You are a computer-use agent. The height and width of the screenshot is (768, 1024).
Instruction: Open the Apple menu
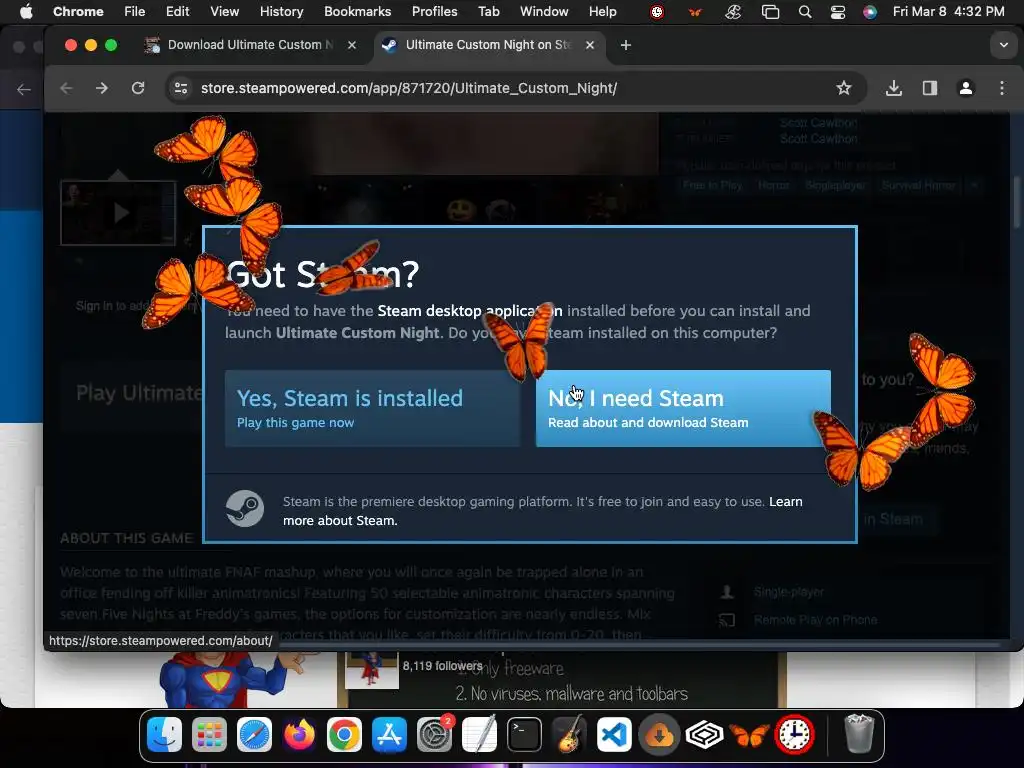coord(26,12)
